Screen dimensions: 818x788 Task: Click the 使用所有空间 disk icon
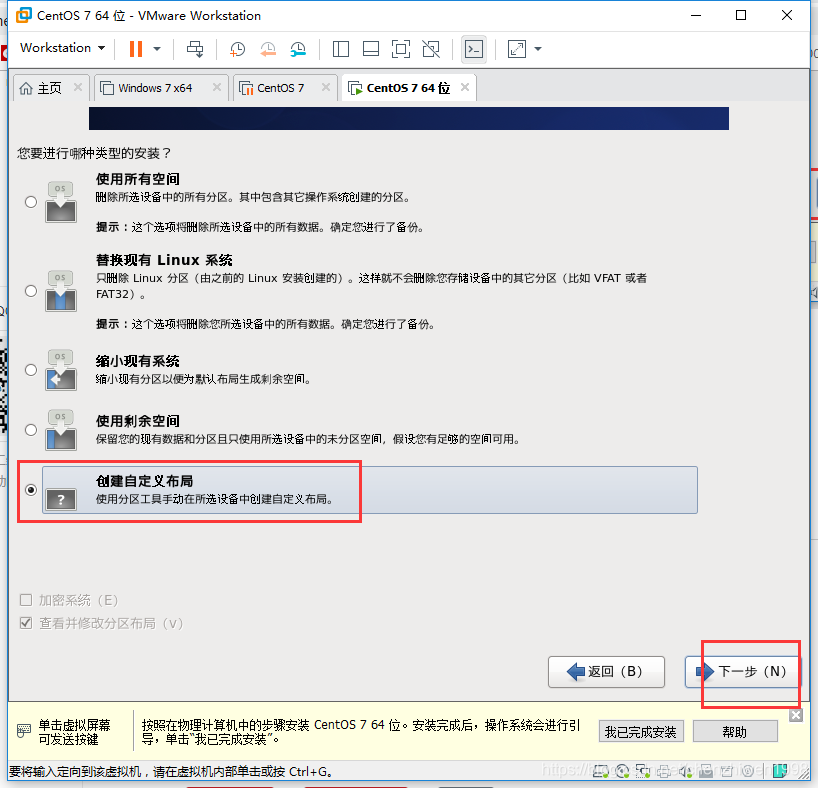pyautogui.click(x=61, y=202)
